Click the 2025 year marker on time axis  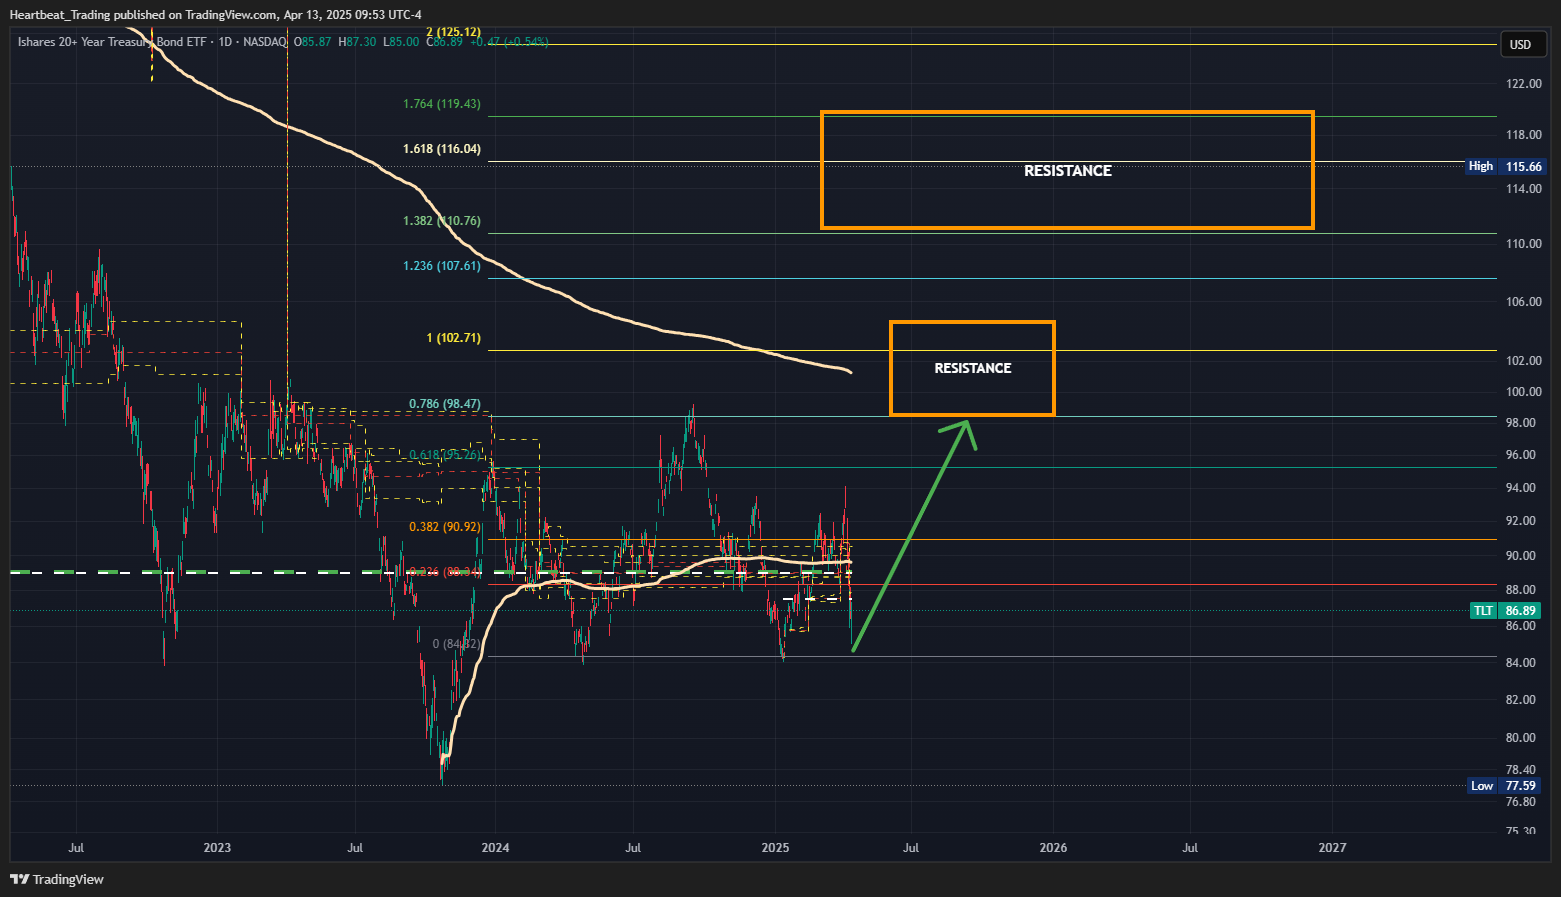point(775,848)
